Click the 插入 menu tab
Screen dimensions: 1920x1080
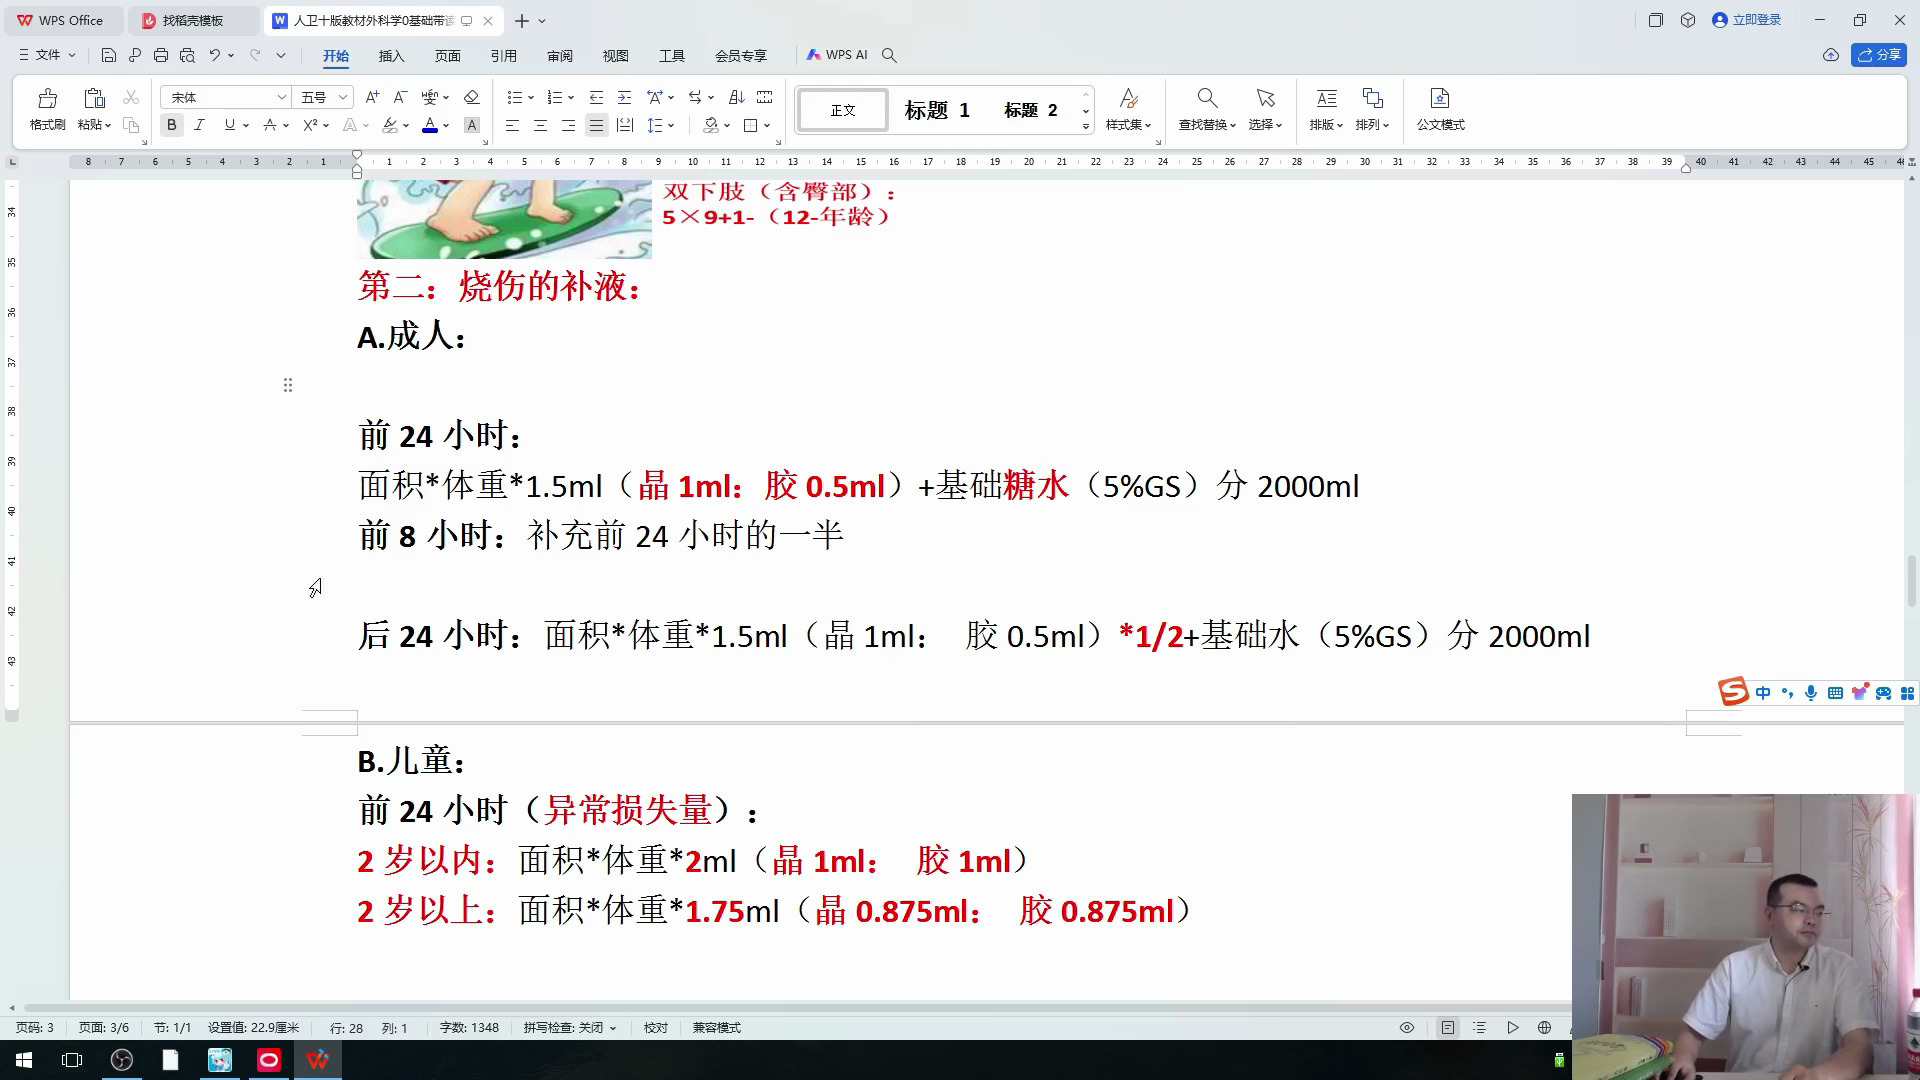coord(392,55)
